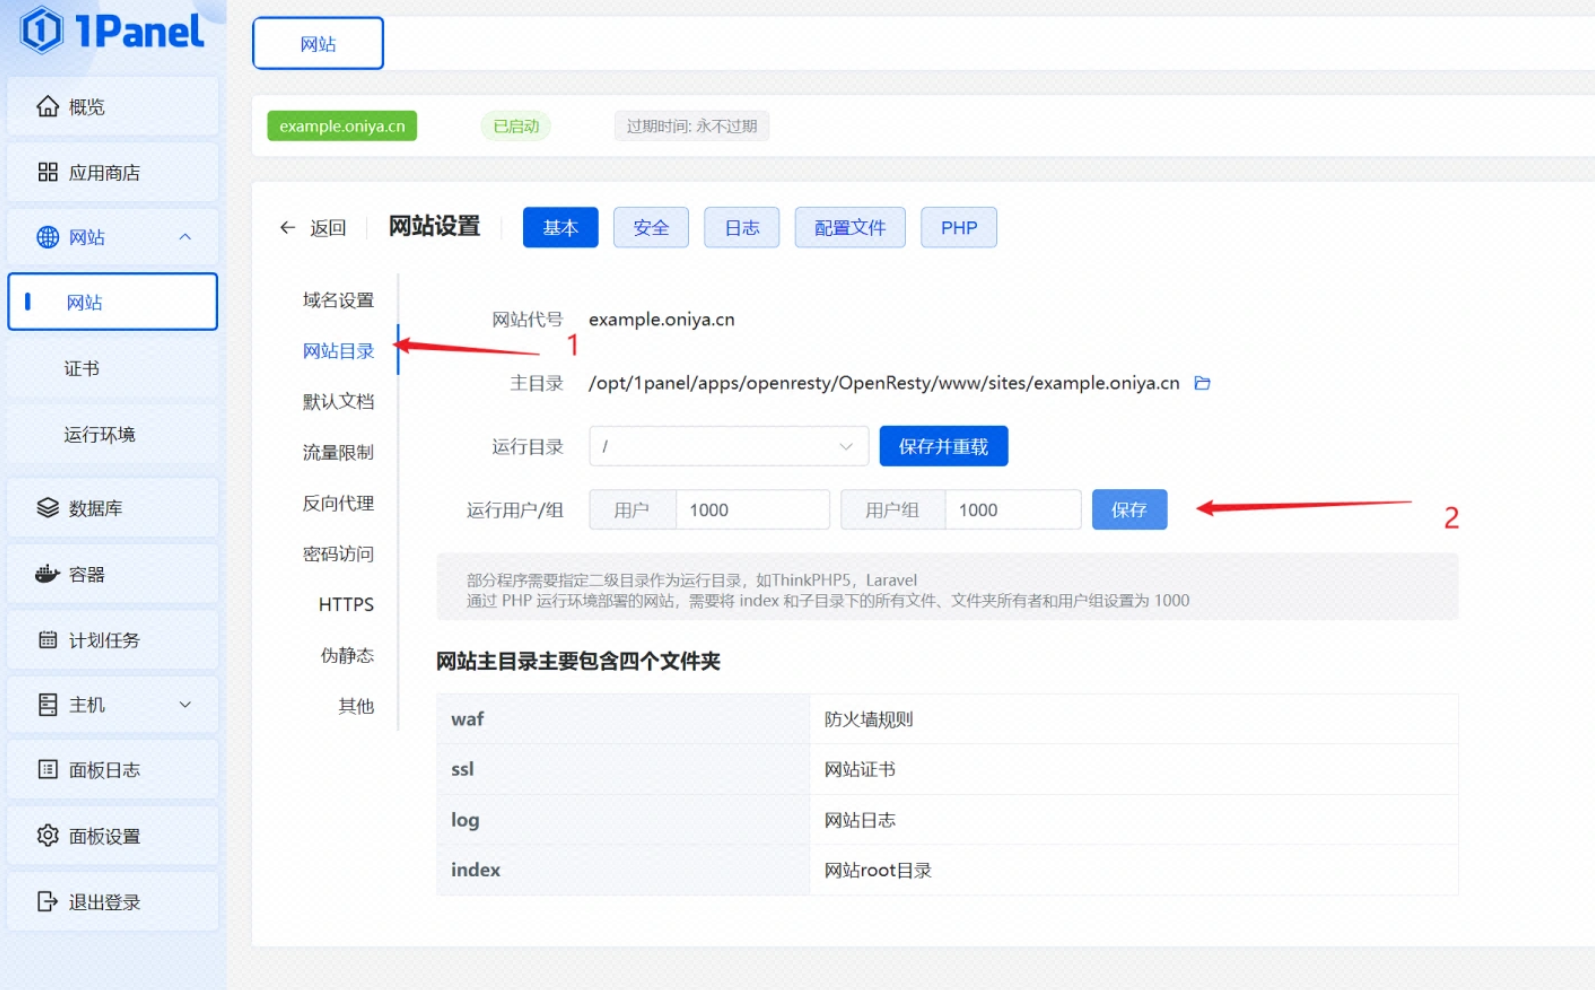
Task: Click the database stack icon
Action: pyautogui.click(x=47, y=508)
